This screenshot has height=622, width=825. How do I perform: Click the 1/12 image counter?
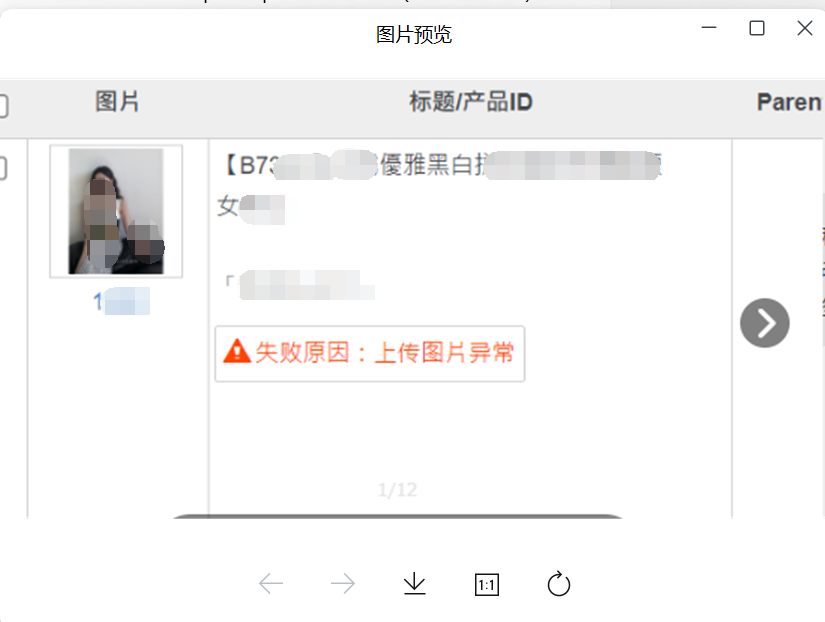397,490
